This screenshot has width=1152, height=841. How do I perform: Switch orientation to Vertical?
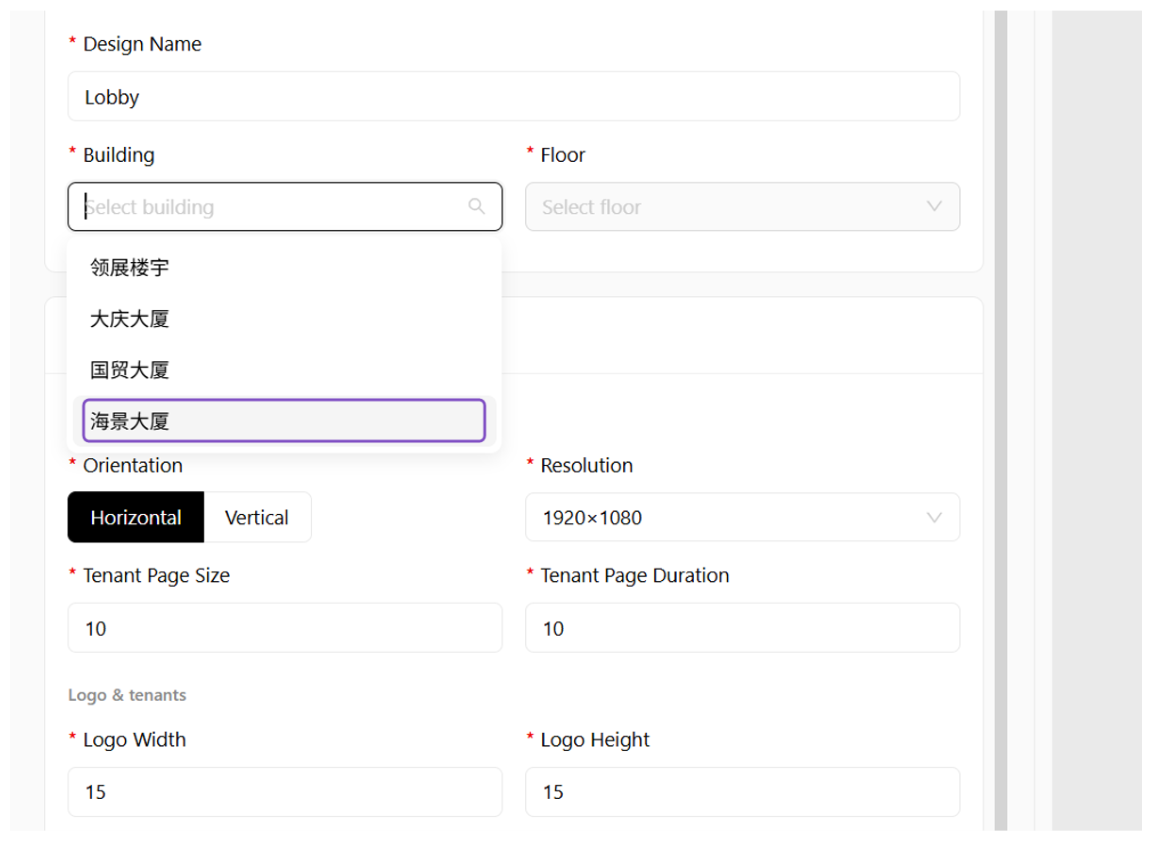coord(257,517)
